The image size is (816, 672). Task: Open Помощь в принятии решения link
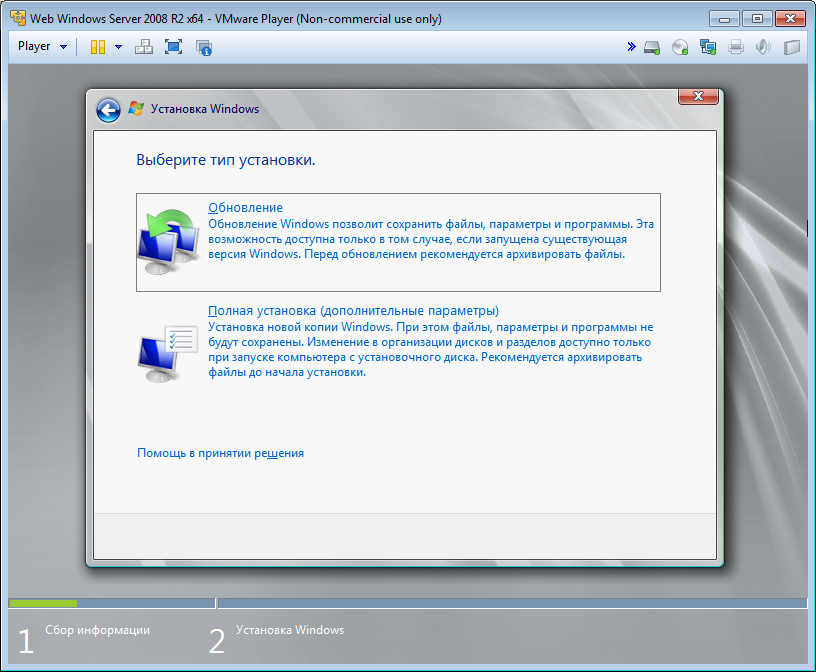click(x=221, y=453)
